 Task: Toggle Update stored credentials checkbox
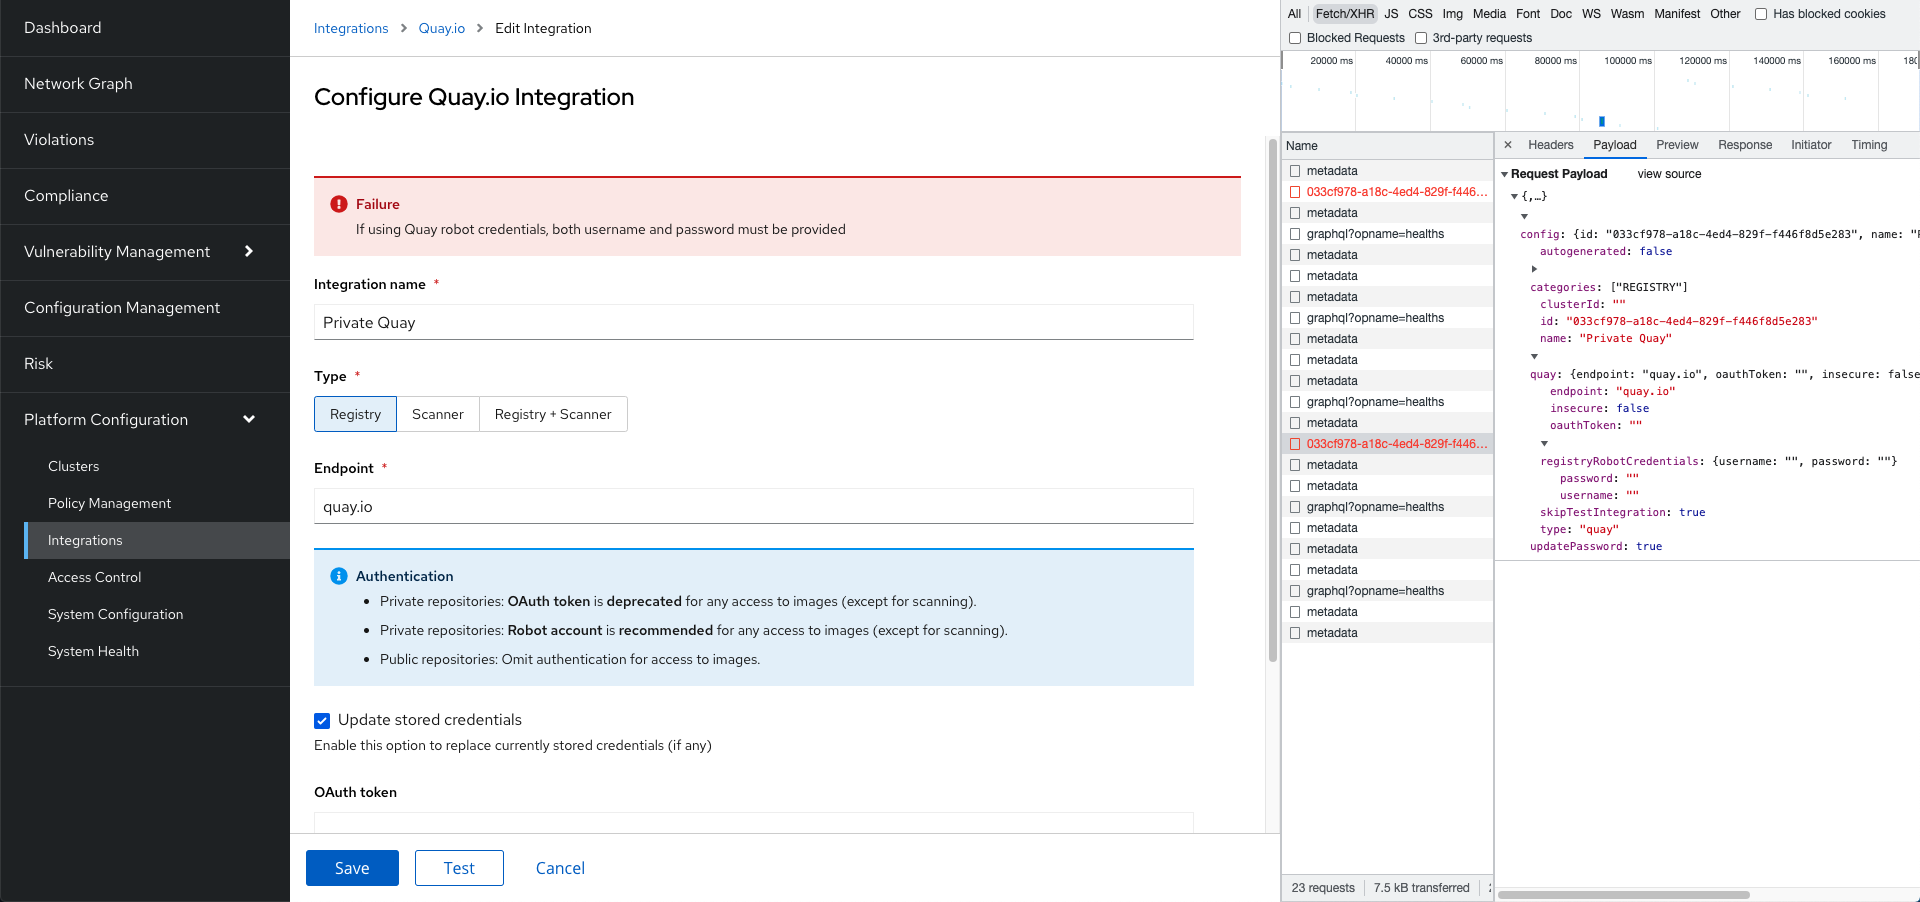322,720
